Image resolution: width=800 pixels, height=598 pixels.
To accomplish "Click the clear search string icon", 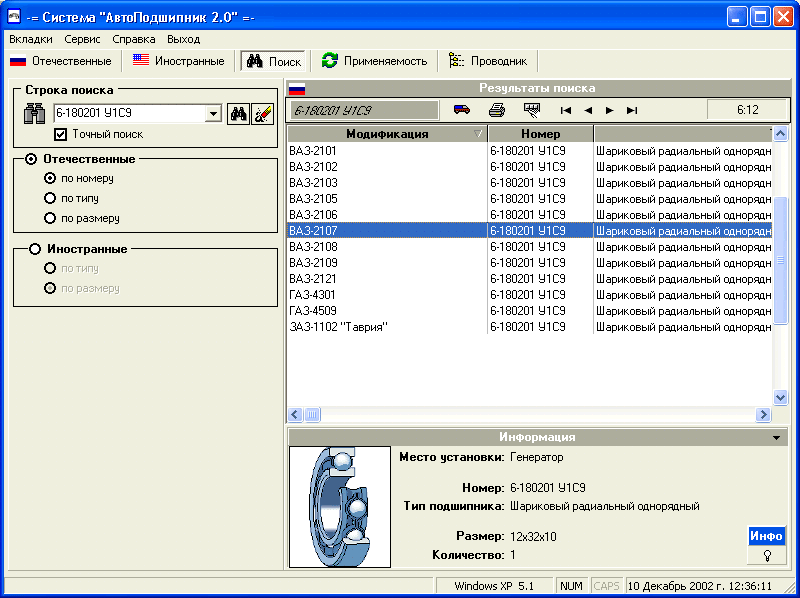I will (262, 114).
